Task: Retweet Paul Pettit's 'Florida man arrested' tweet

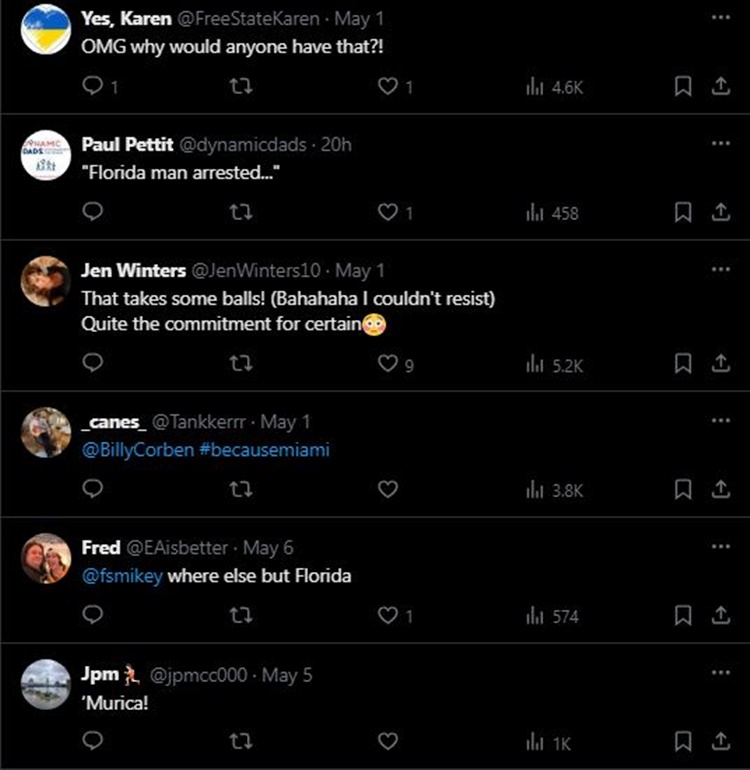Action: pyautogui.click(x=240, y=212)
